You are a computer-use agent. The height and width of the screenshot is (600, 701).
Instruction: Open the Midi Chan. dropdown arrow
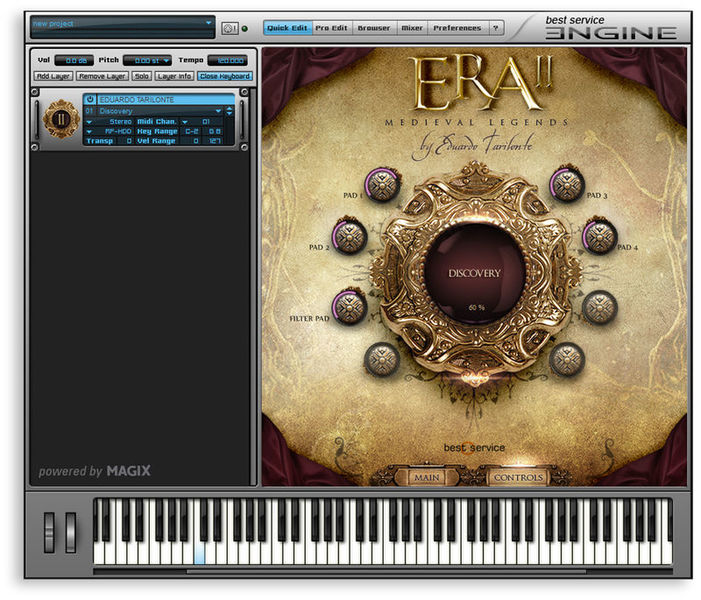tap(185, 122)
